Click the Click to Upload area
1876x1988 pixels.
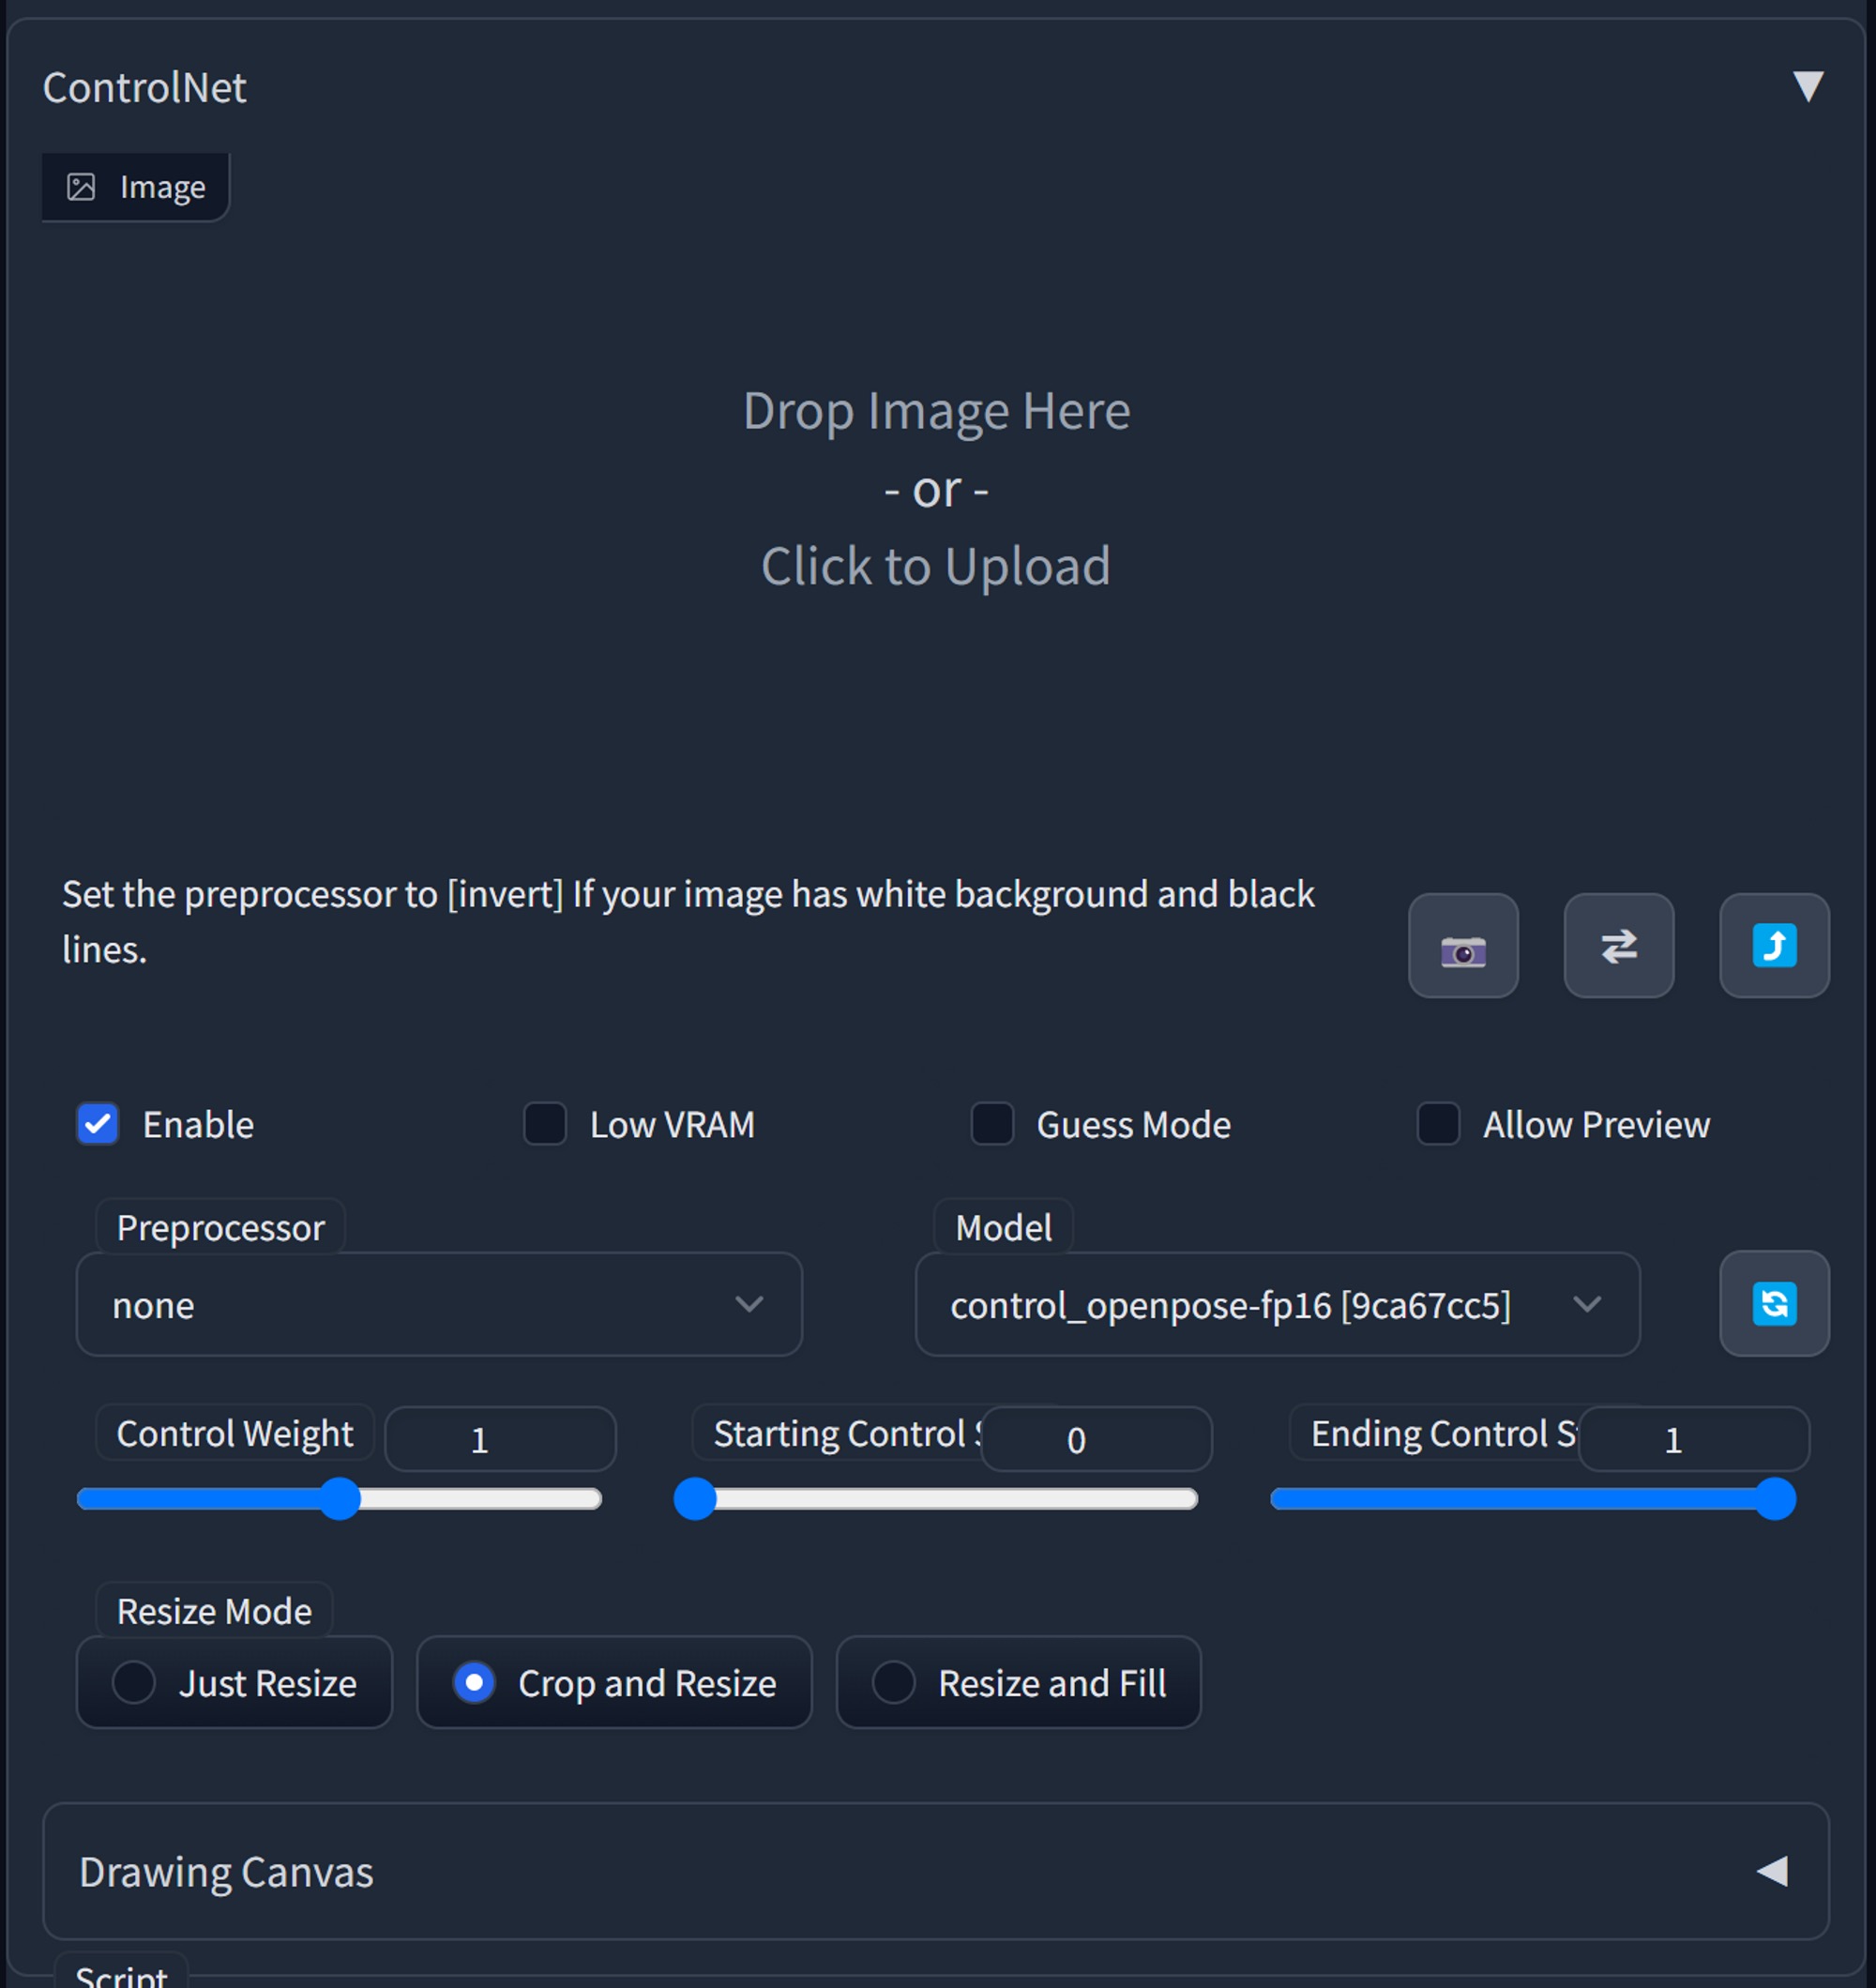(x=936, y=565)
